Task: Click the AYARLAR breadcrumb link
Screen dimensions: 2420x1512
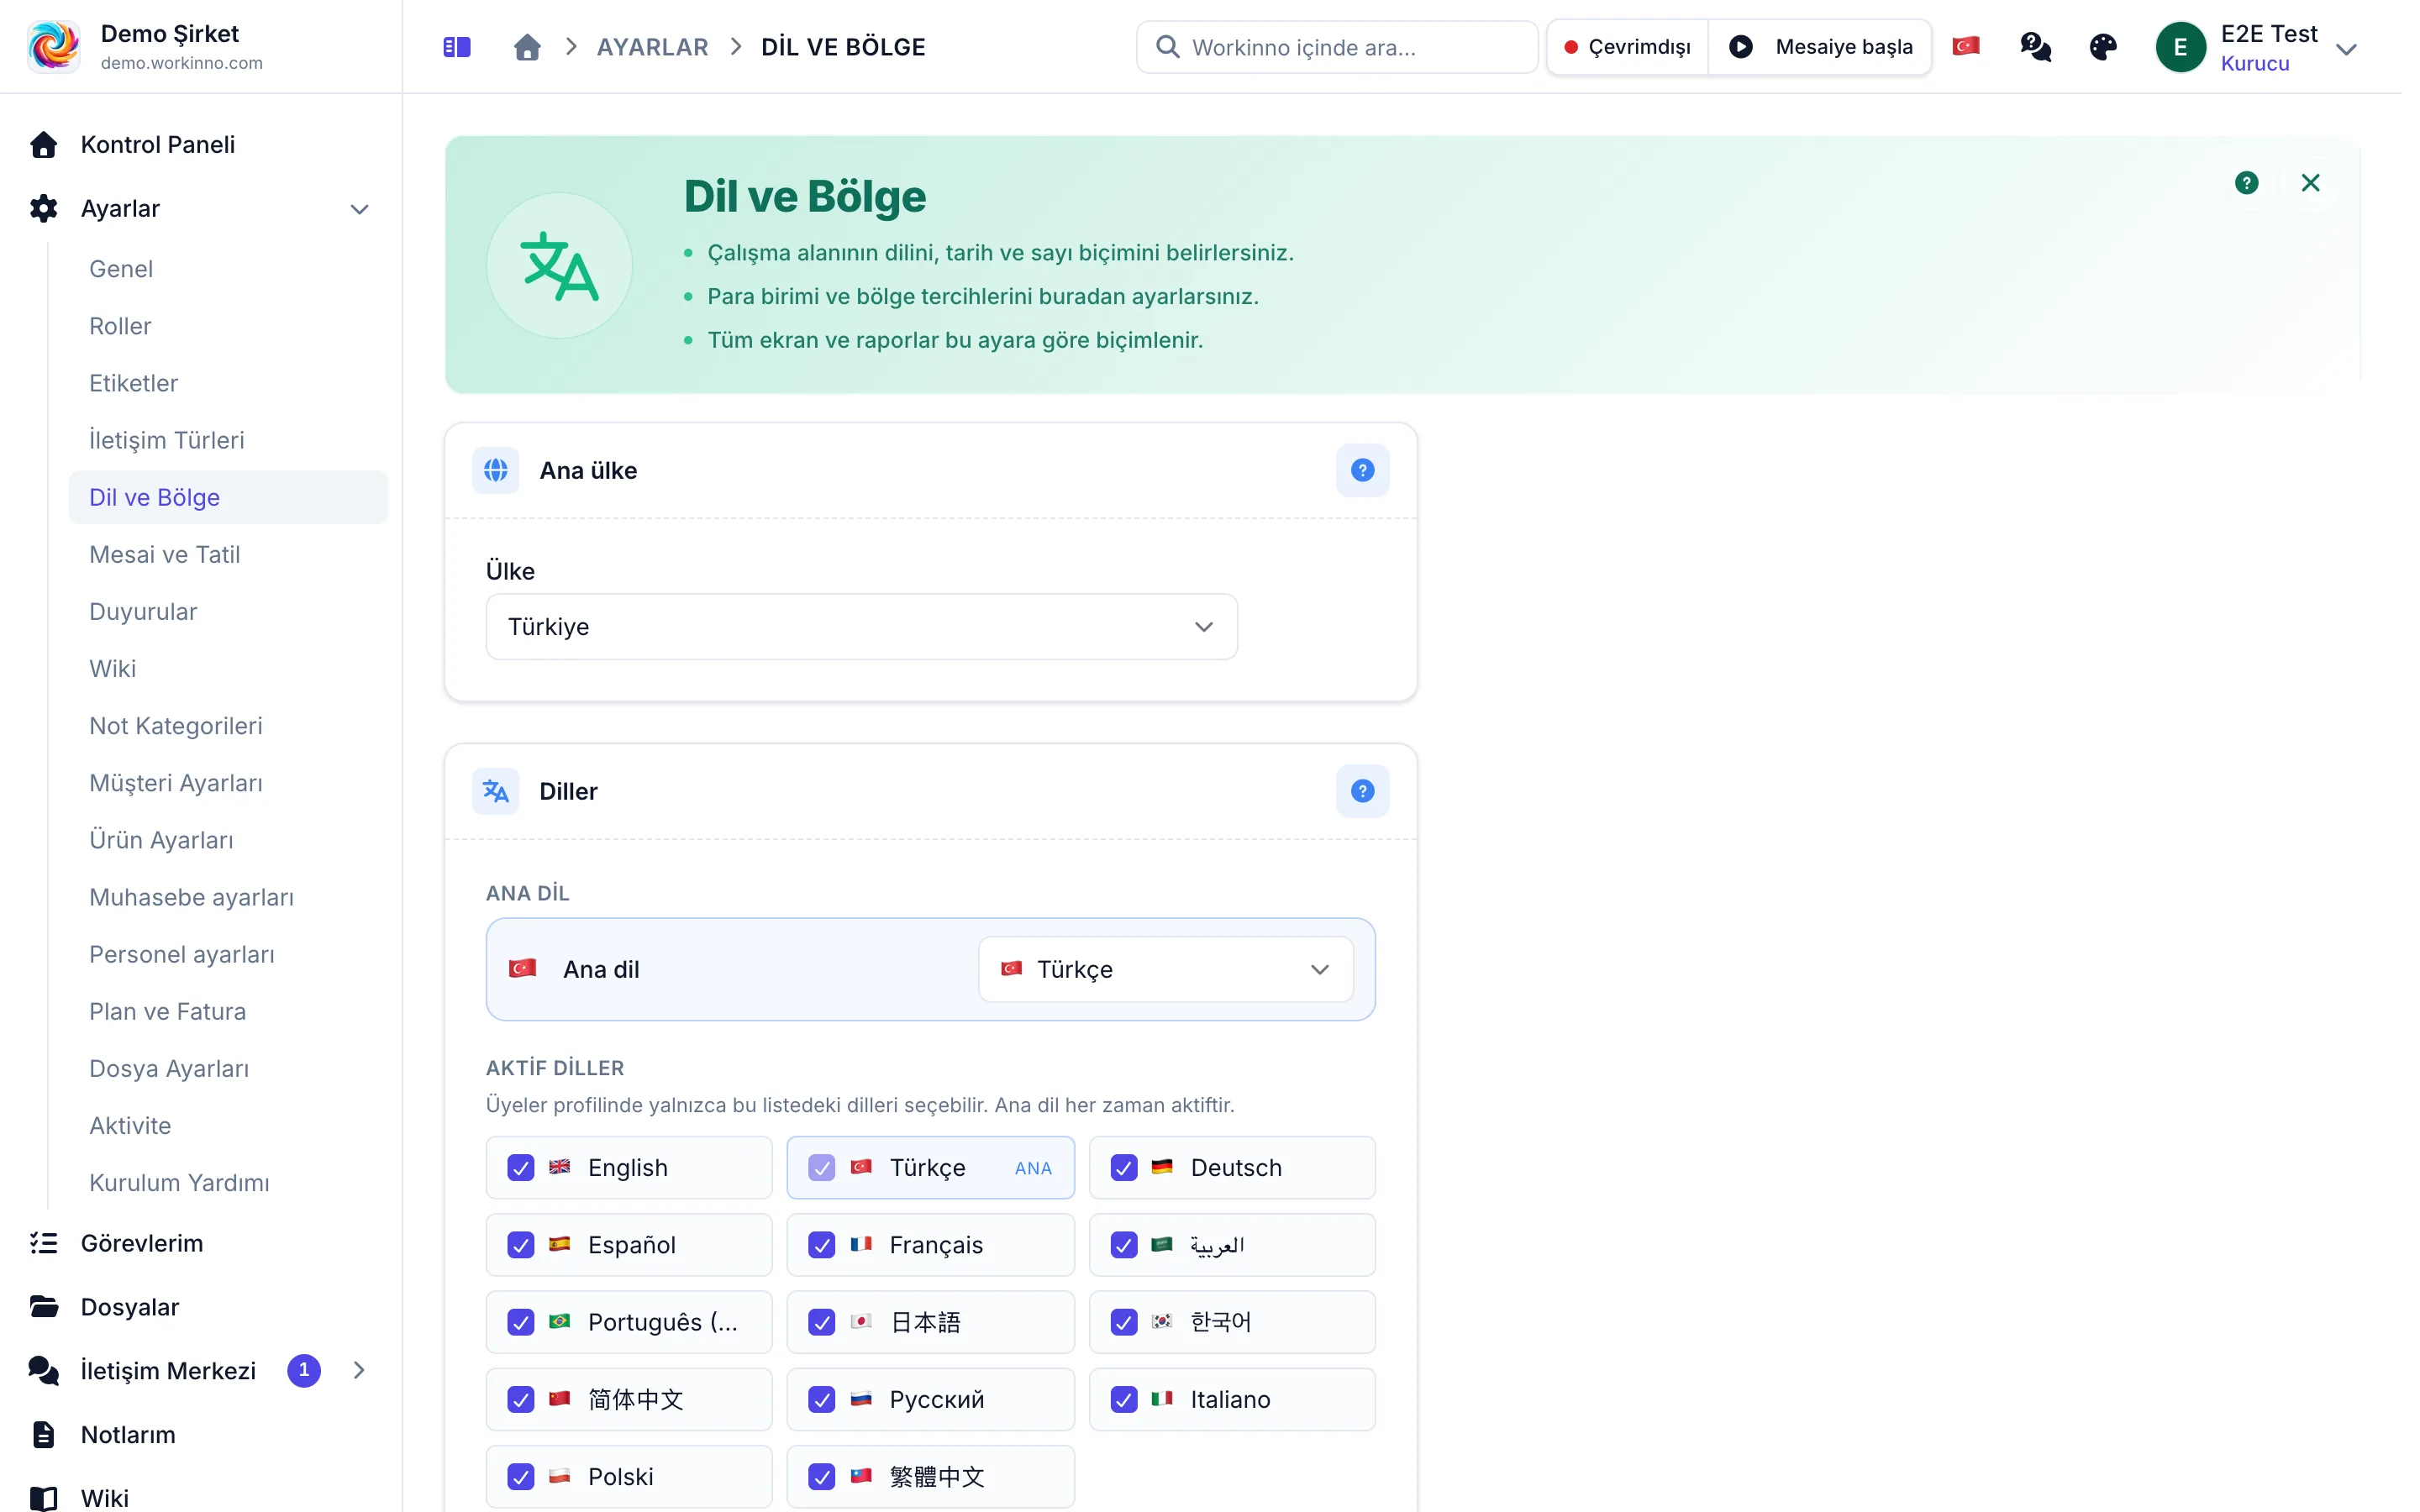Action: [652, 47]
